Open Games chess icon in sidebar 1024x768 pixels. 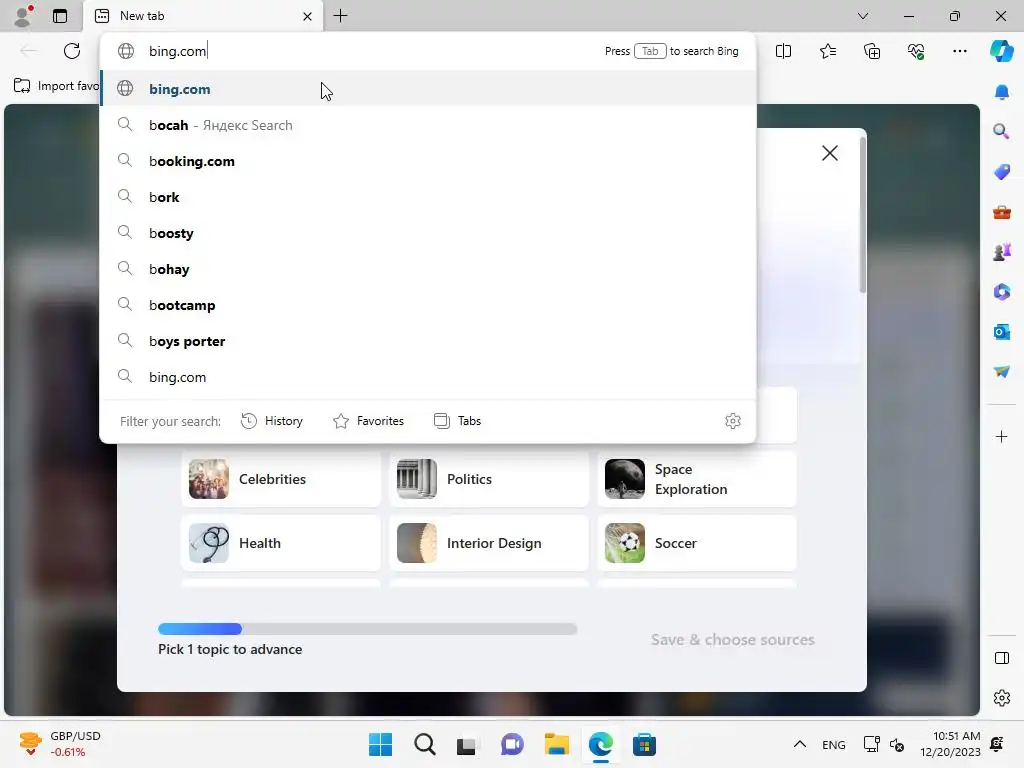pyautogui.click(x=1002, y=251)
